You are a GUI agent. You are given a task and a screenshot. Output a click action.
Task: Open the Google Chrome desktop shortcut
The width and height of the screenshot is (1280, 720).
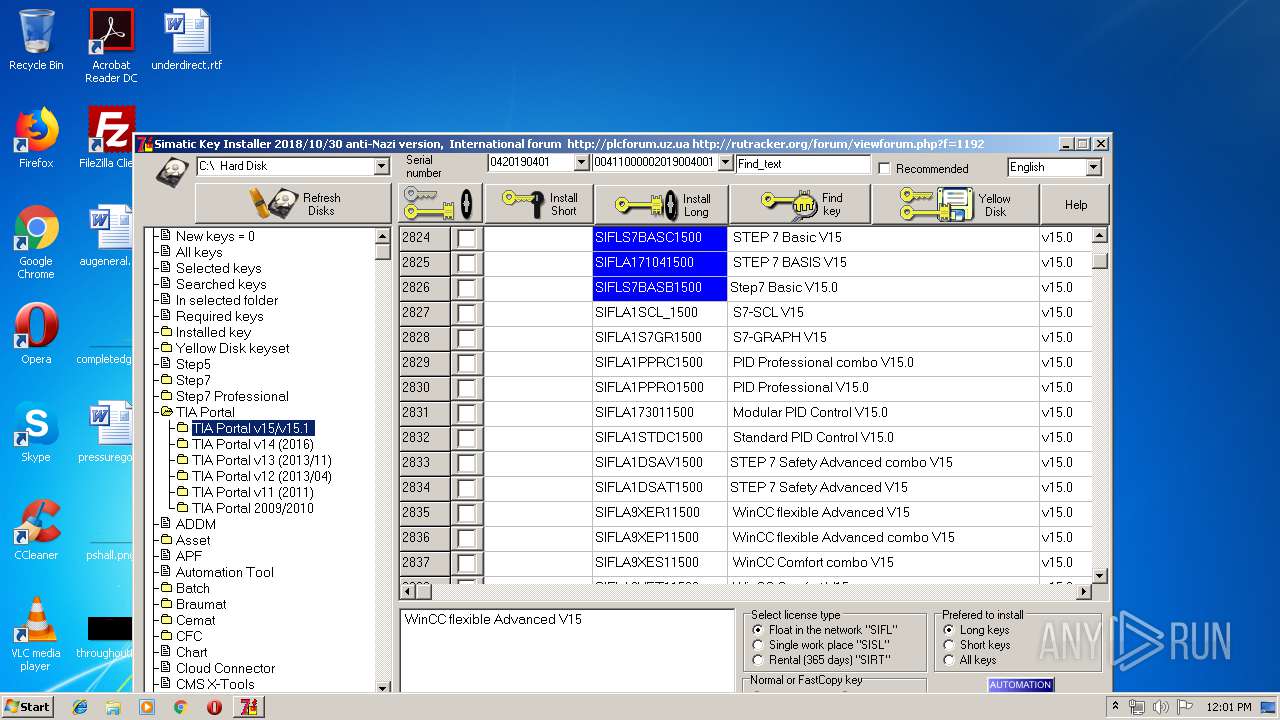(x=36, y=242)
